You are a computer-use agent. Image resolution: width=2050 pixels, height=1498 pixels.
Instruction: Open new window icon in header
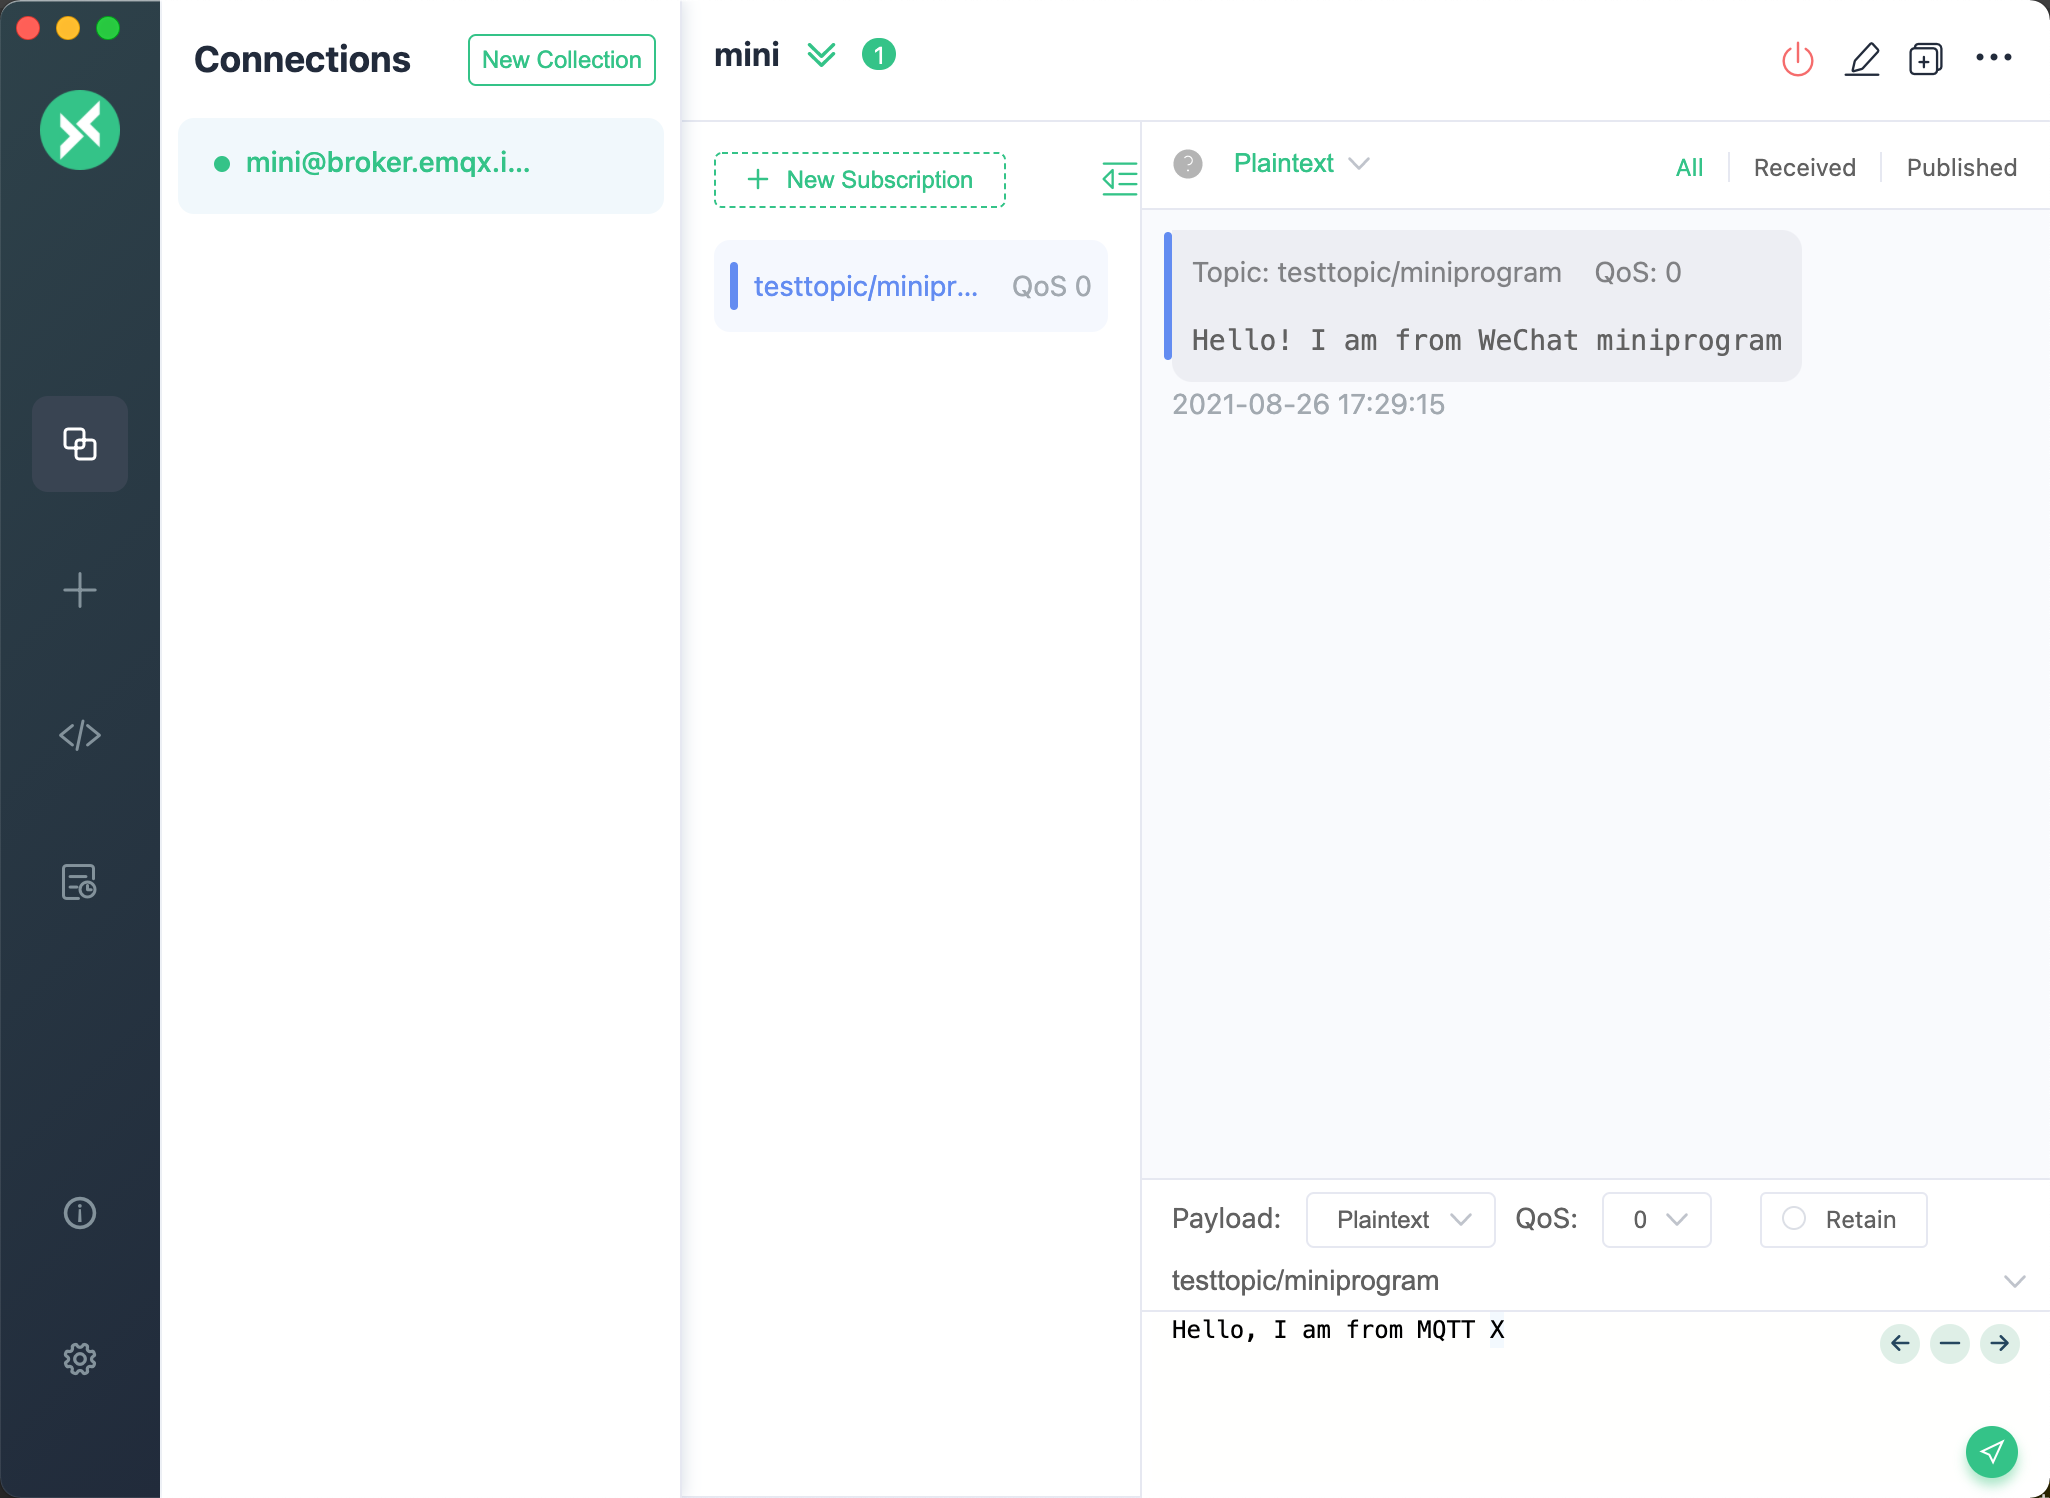(x=1925, y=59)
